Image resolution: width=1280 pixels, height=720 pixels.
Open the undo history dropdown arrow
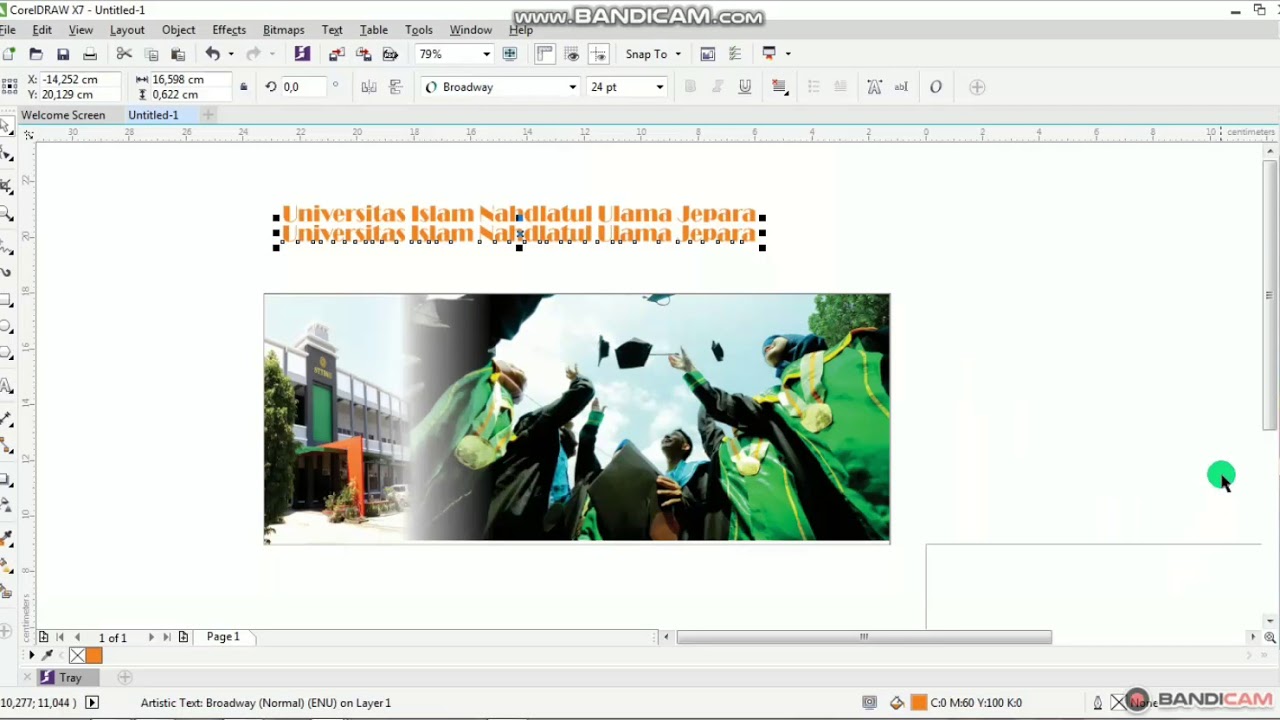(230, 54)
